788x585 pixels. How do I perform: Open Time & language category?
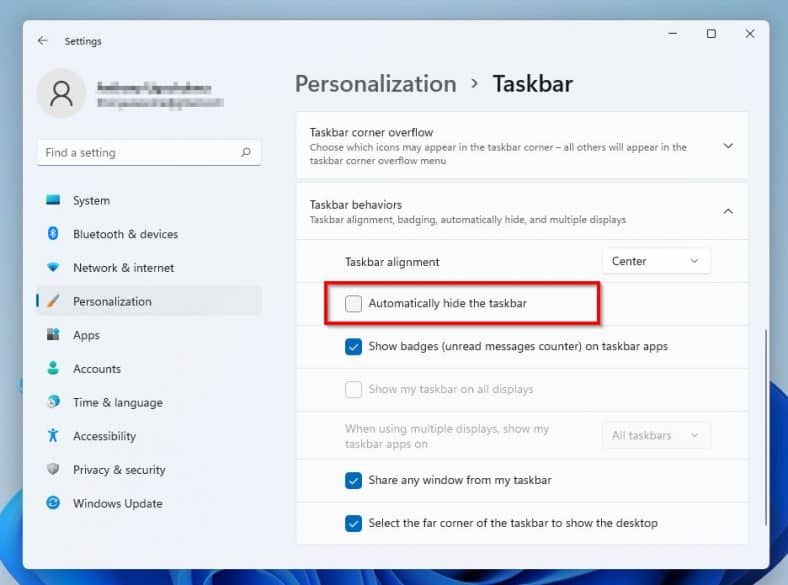pos(149,402)
